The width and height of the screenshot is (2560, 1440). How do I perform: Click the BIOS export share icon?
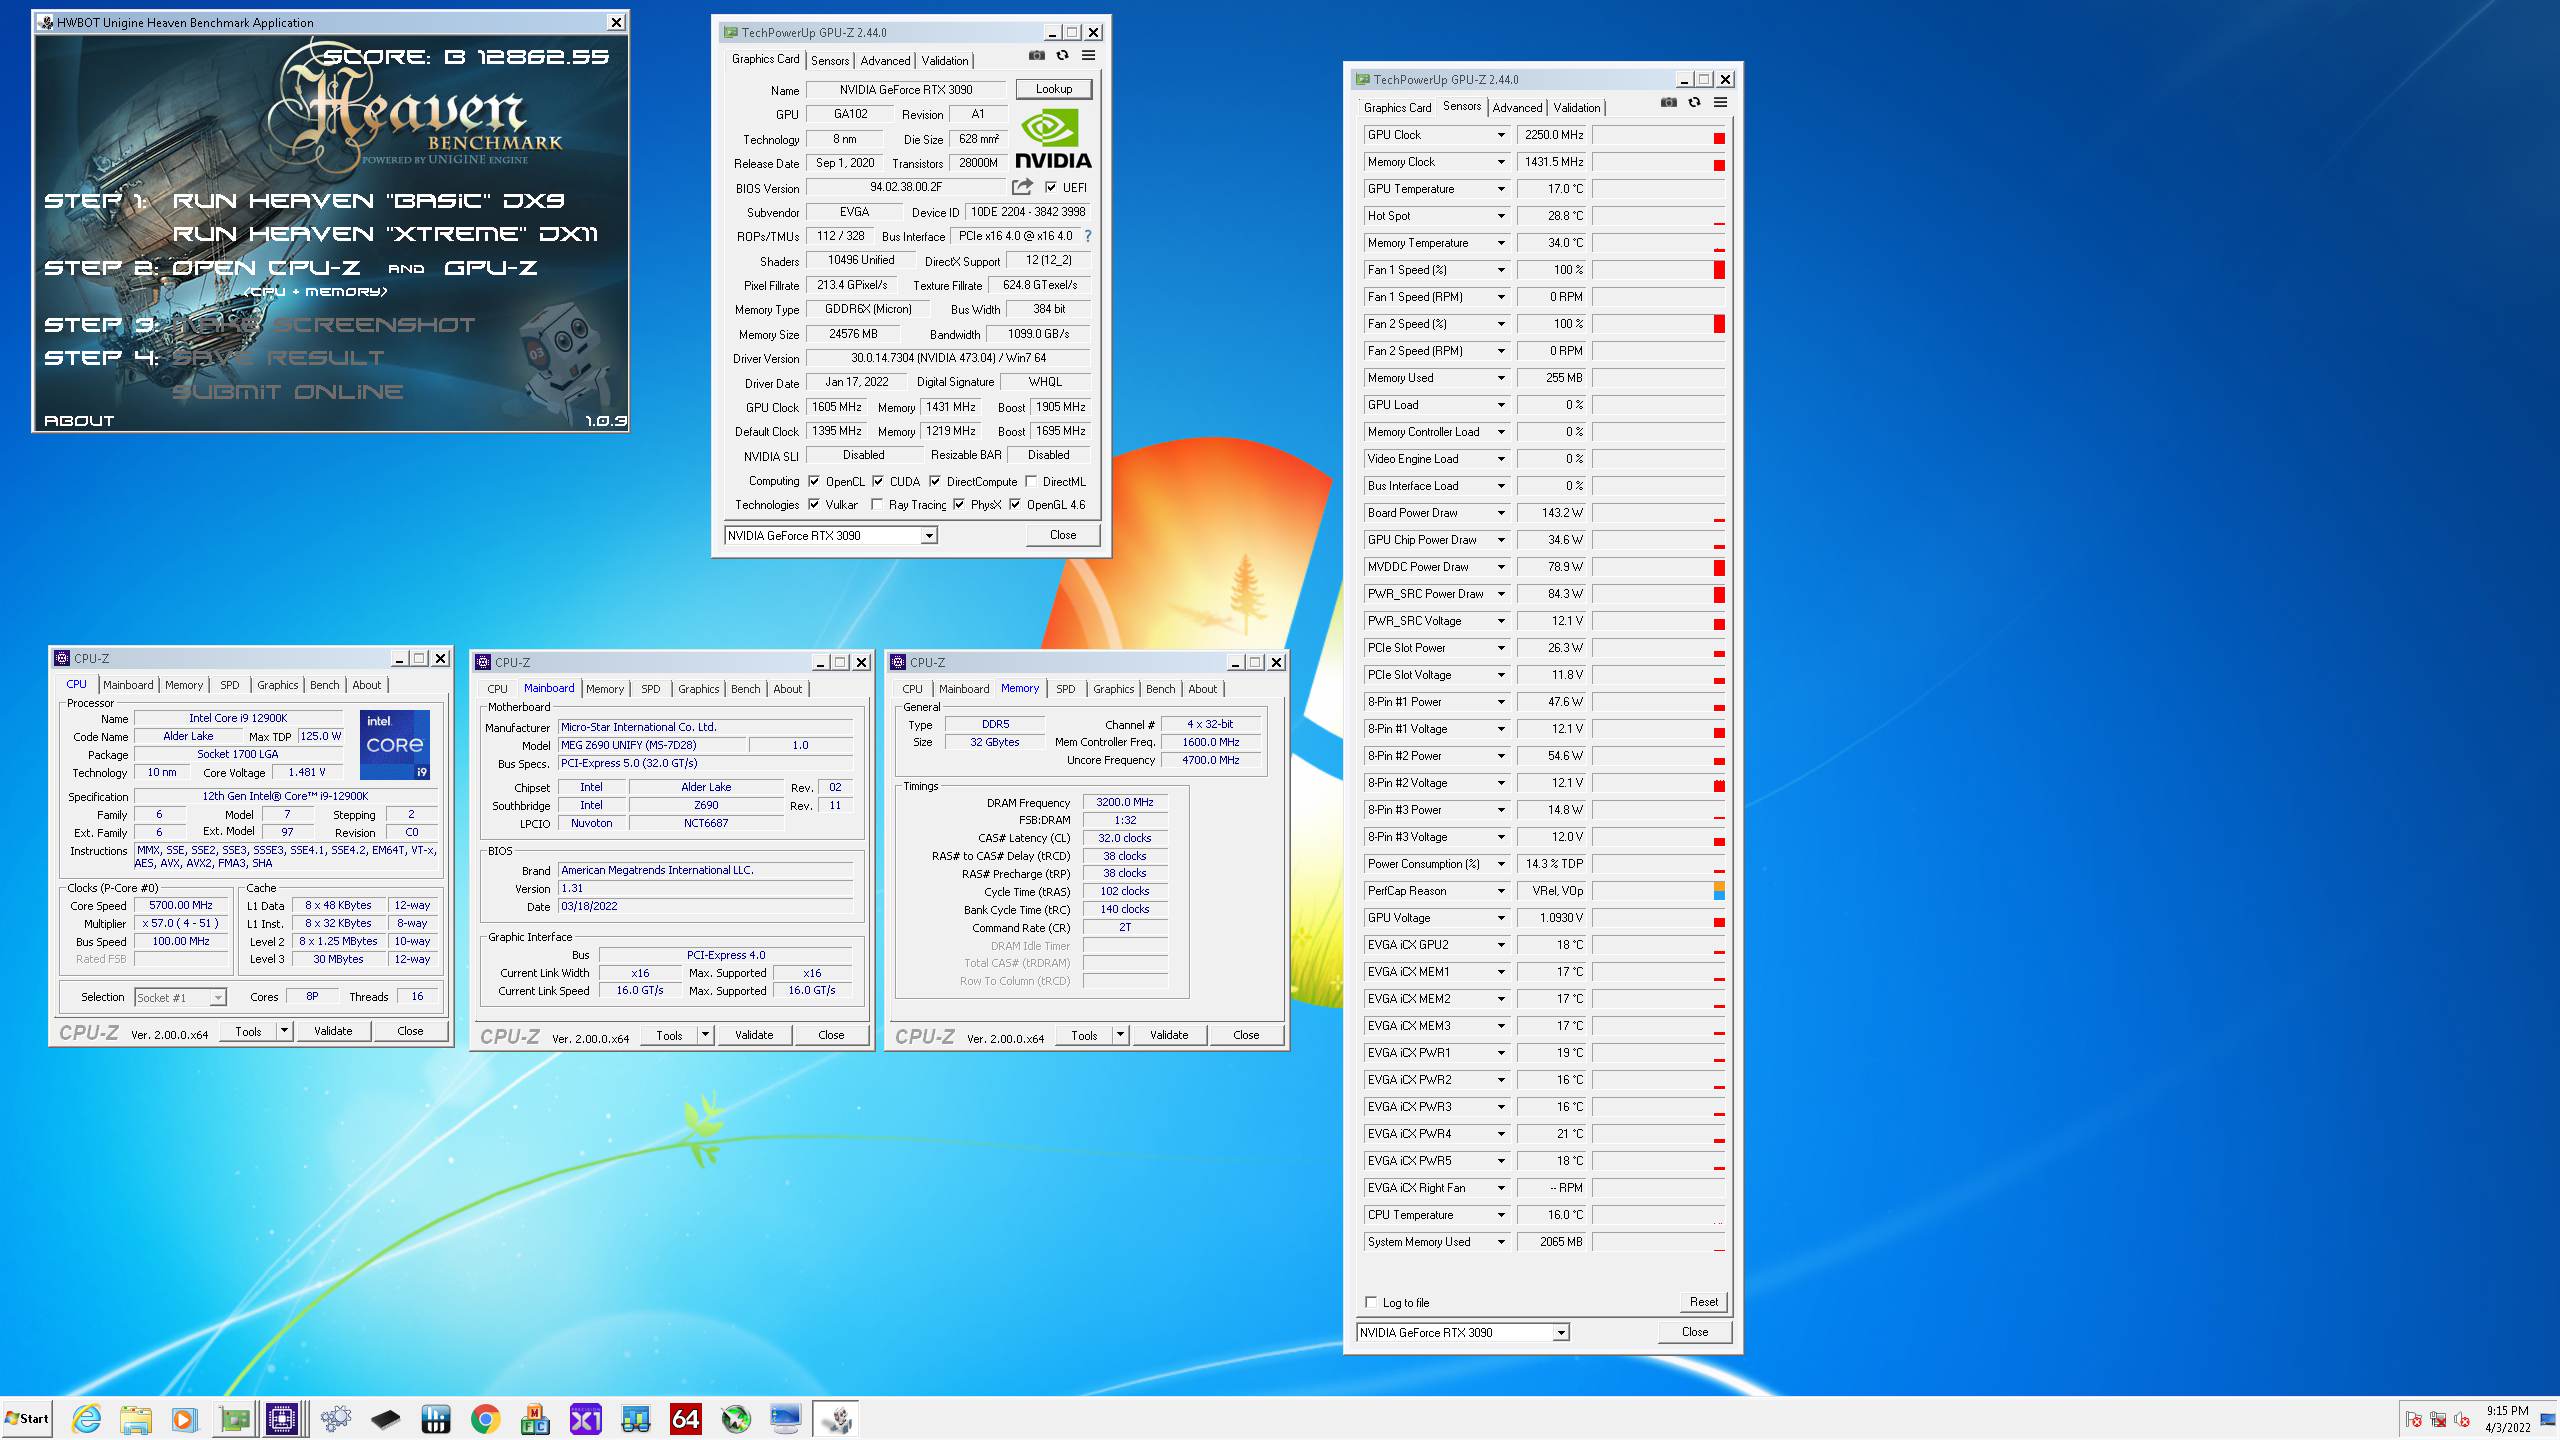coord(1022,187)
